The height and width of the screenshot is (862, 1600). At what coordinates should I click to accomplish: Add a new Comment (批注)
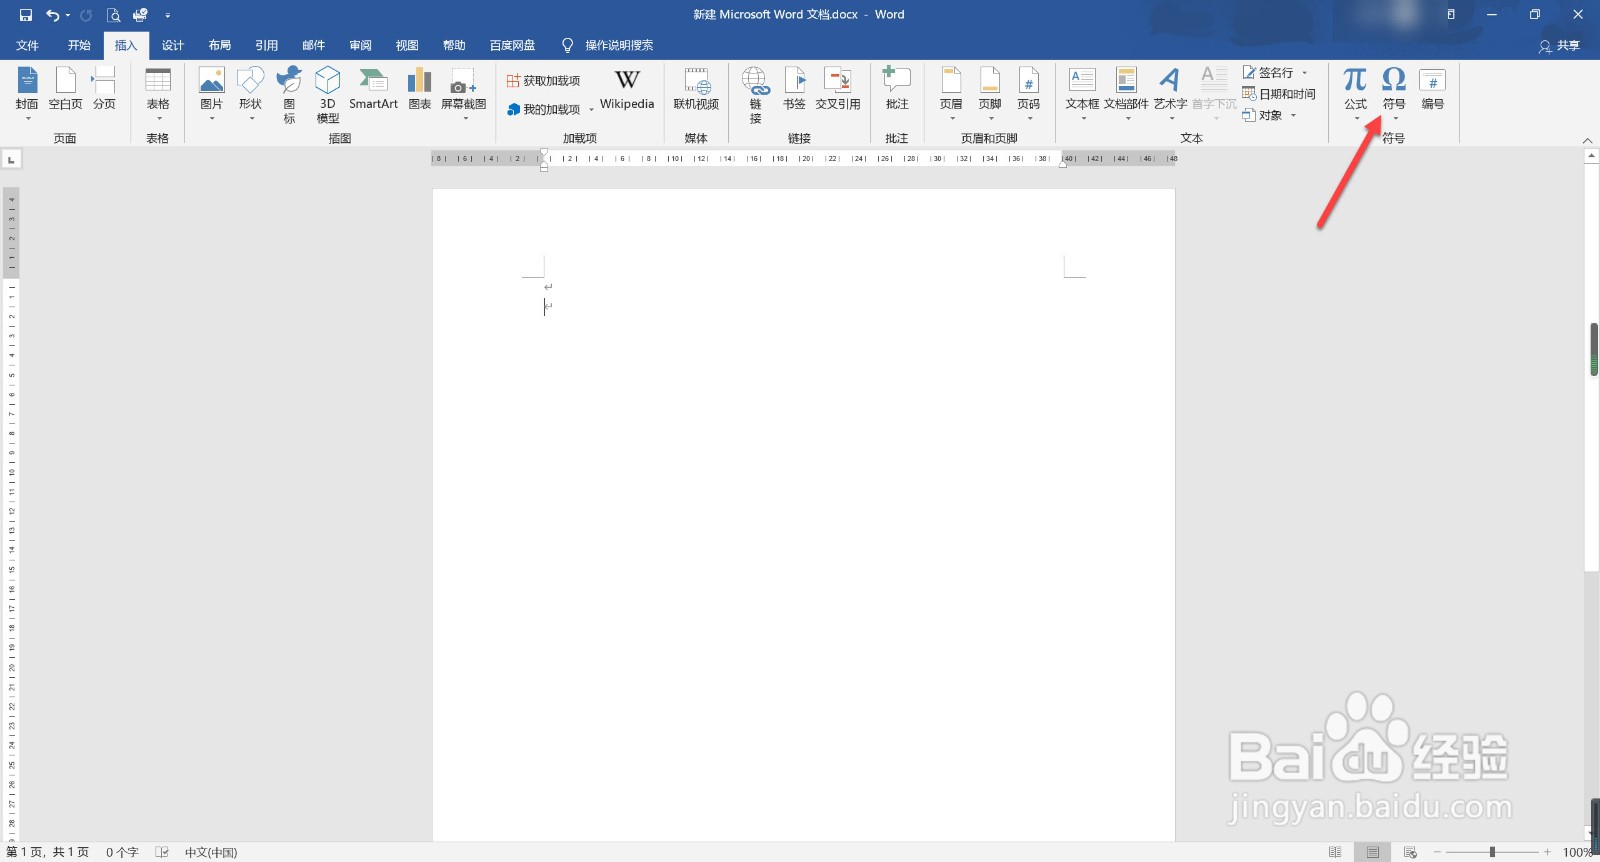pyautogui.click(x=897, y=88)
